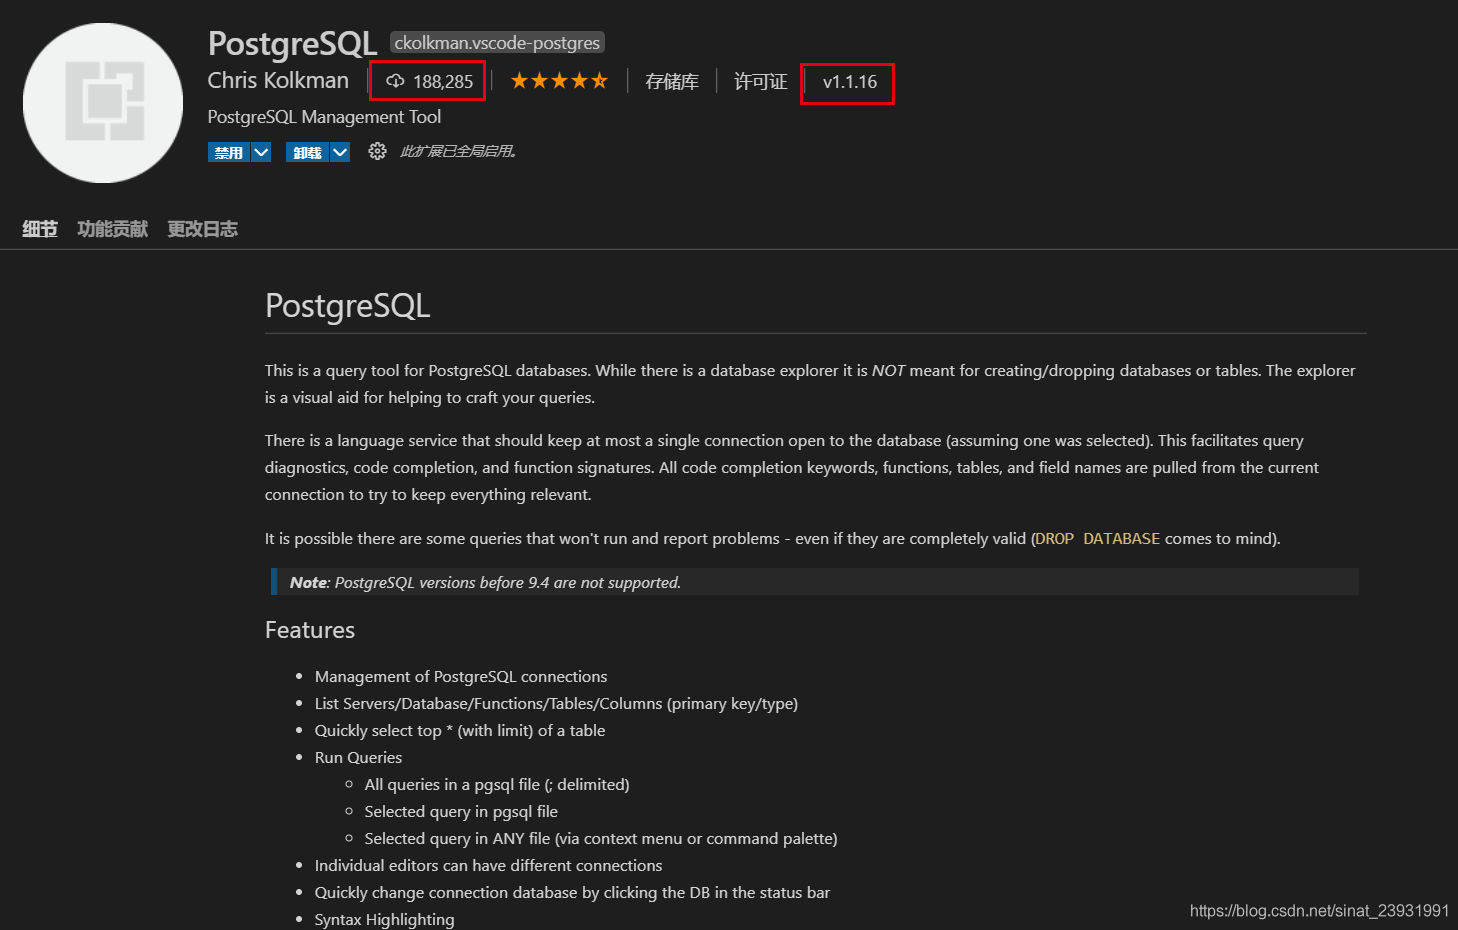Click the 卸载 (Uninstall) button
The image size is (1458, 930).
pyautogui.click(x=307, y=152)
